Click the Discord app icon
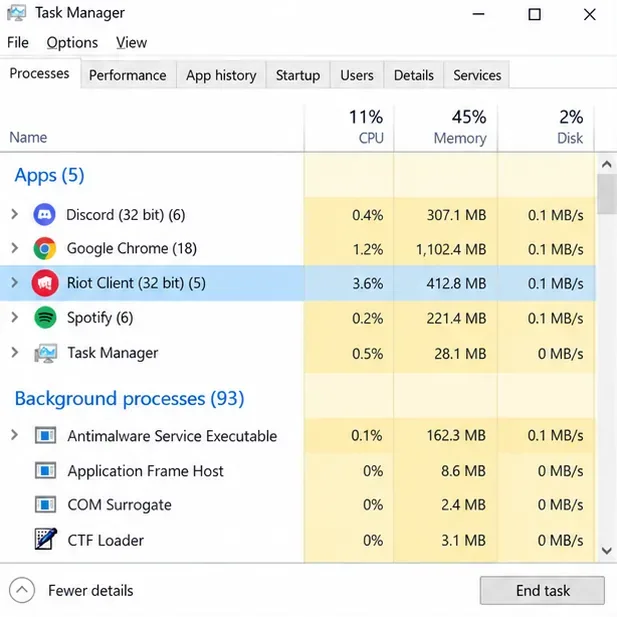The height and width of the screenshot is (617, 617). pos(44,215)
